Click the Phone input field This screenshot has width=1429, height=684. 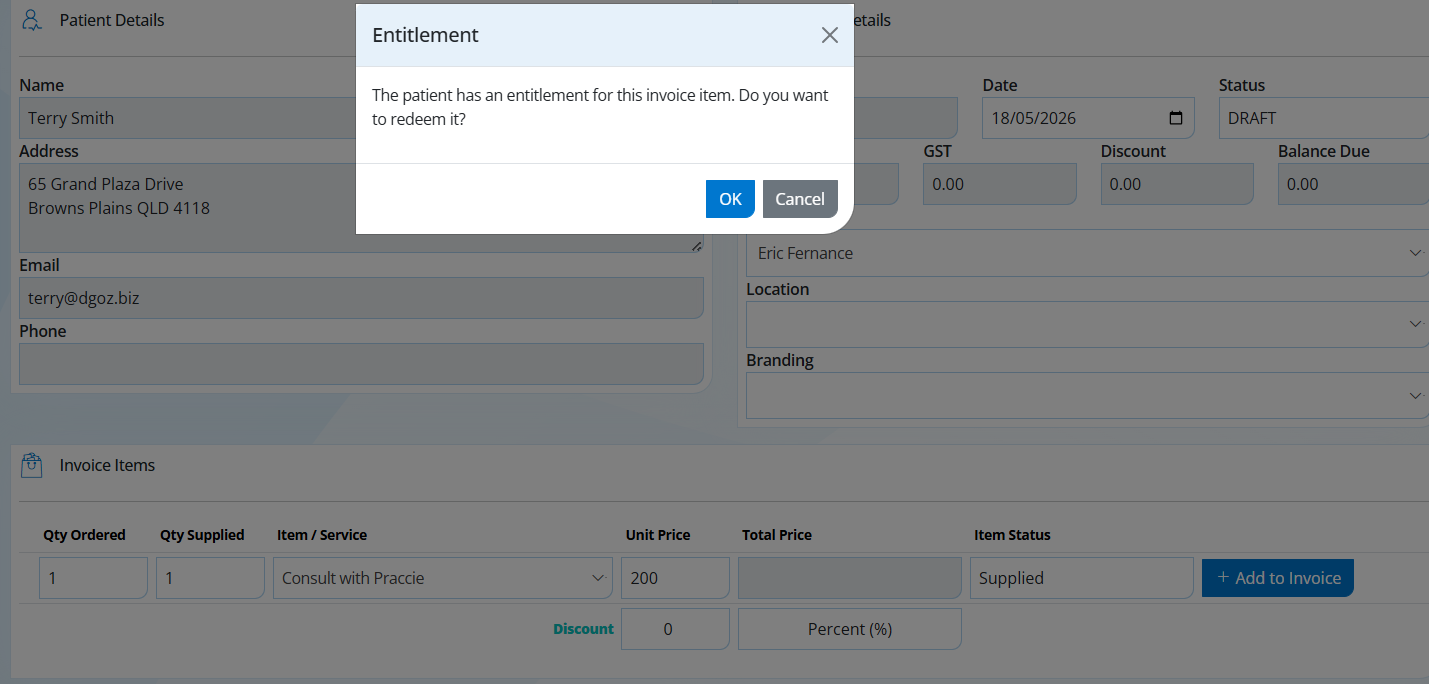coord(361,364)
